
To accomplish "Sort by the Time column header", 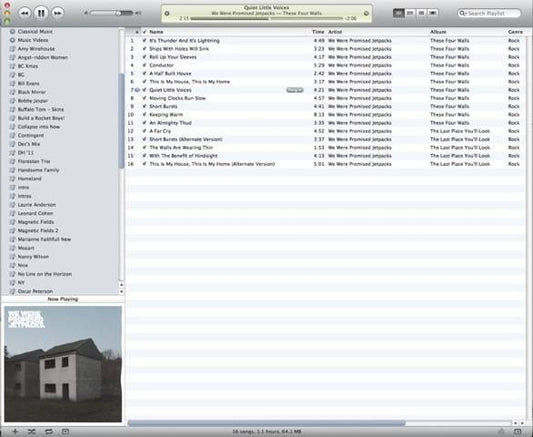I will click(x=318, y=32).
